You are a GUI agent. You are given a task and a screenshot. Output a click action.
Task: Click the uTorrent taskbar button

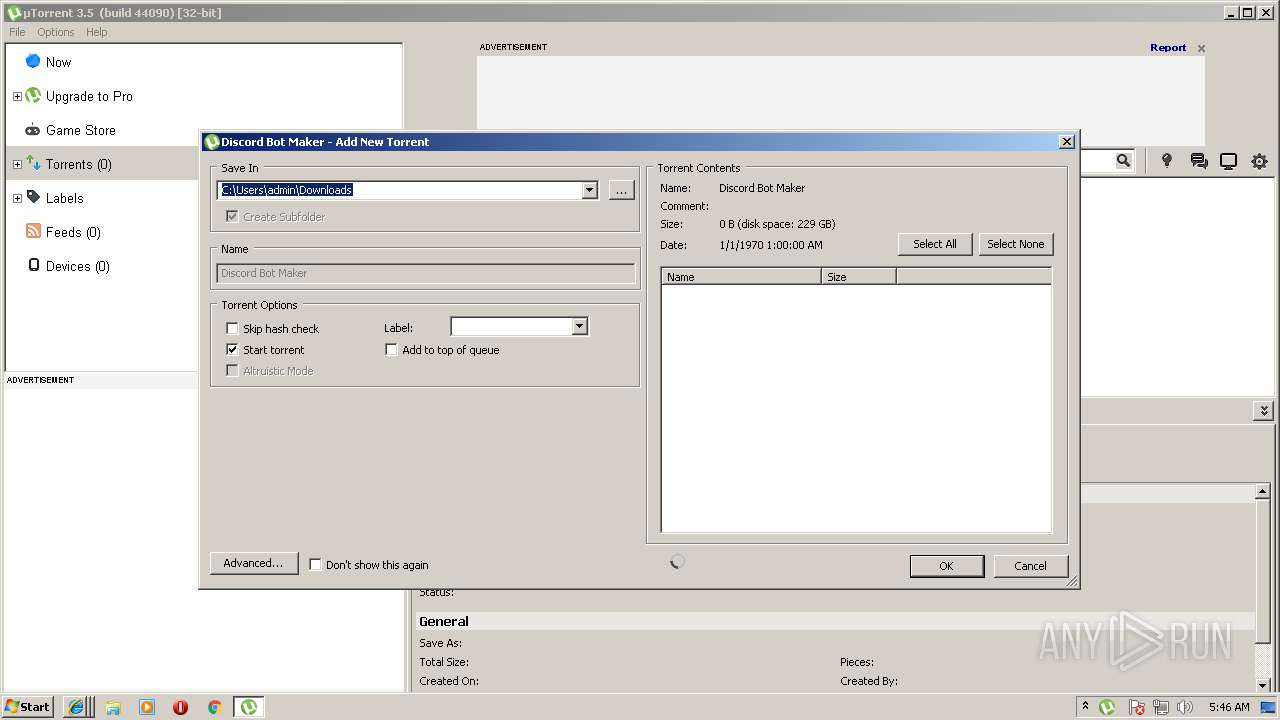(248, 707)
